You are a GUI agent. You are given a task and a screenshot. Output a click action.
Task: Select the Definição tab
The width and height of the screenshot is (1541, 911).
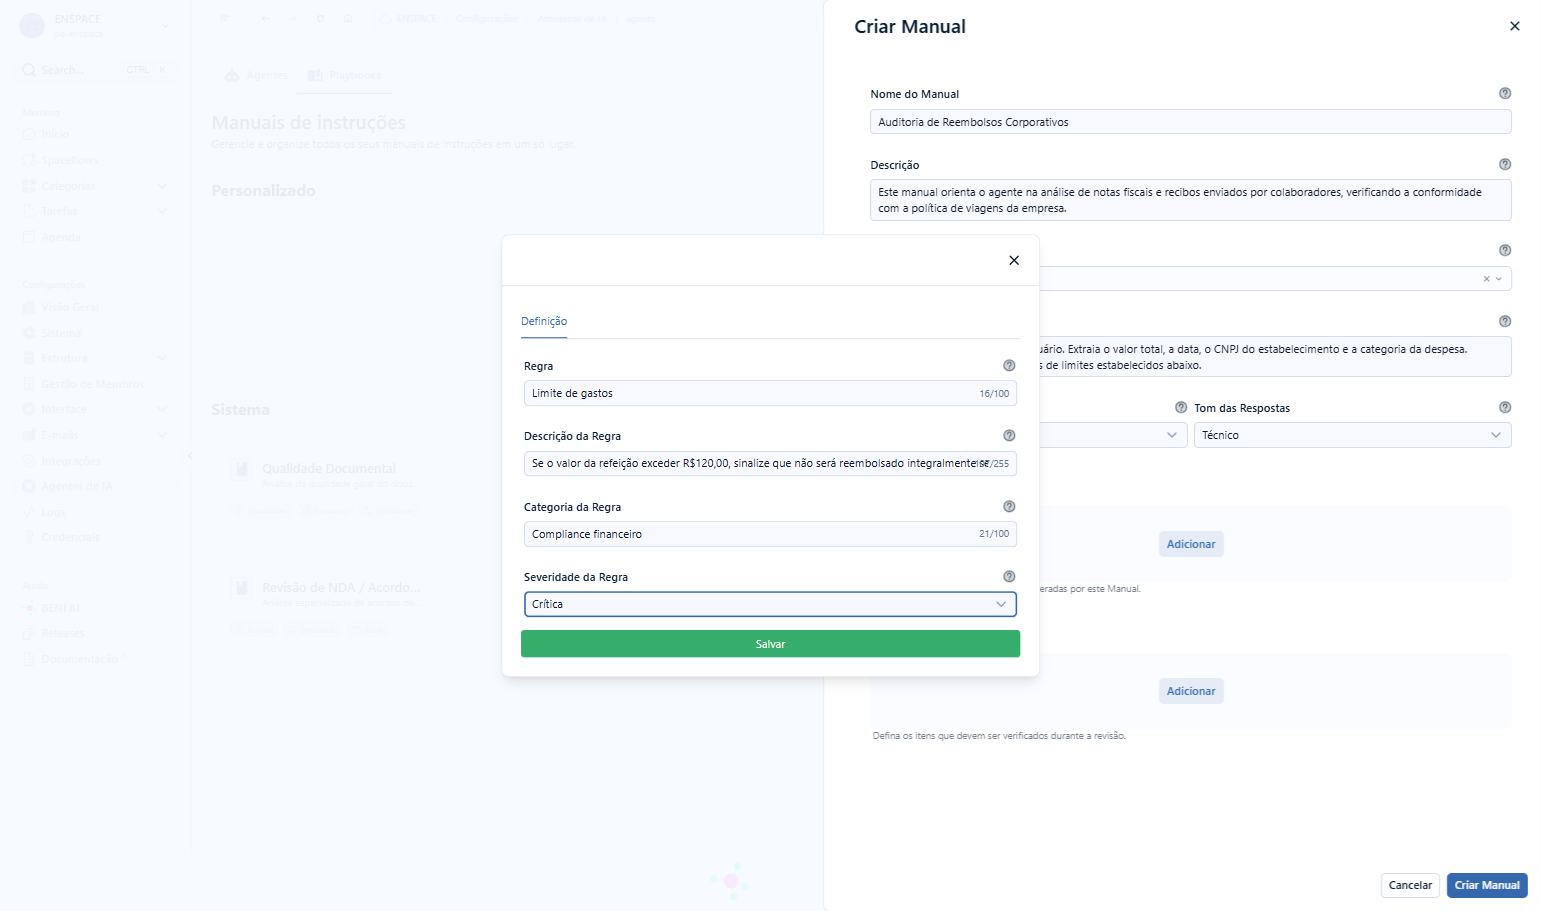[x=544, y=321]
